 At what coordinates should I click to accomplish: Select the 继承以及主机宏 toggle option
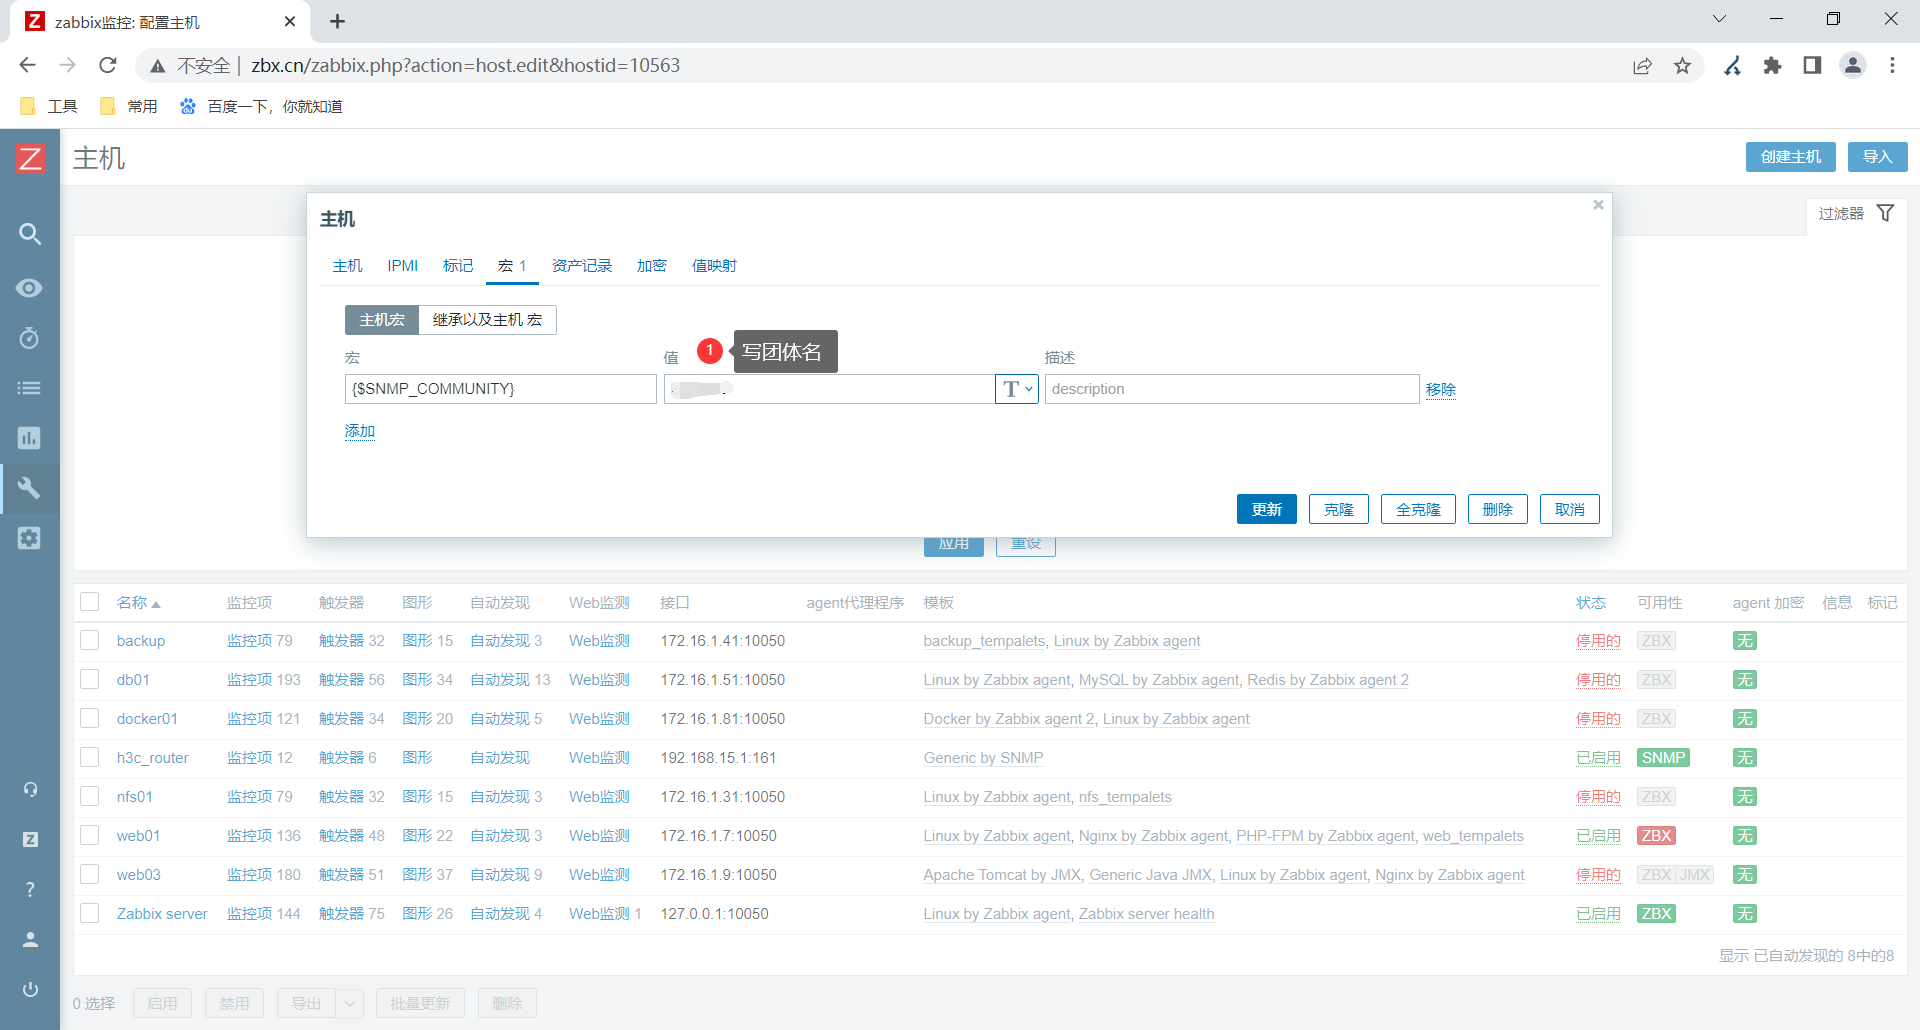coord(487,320)
